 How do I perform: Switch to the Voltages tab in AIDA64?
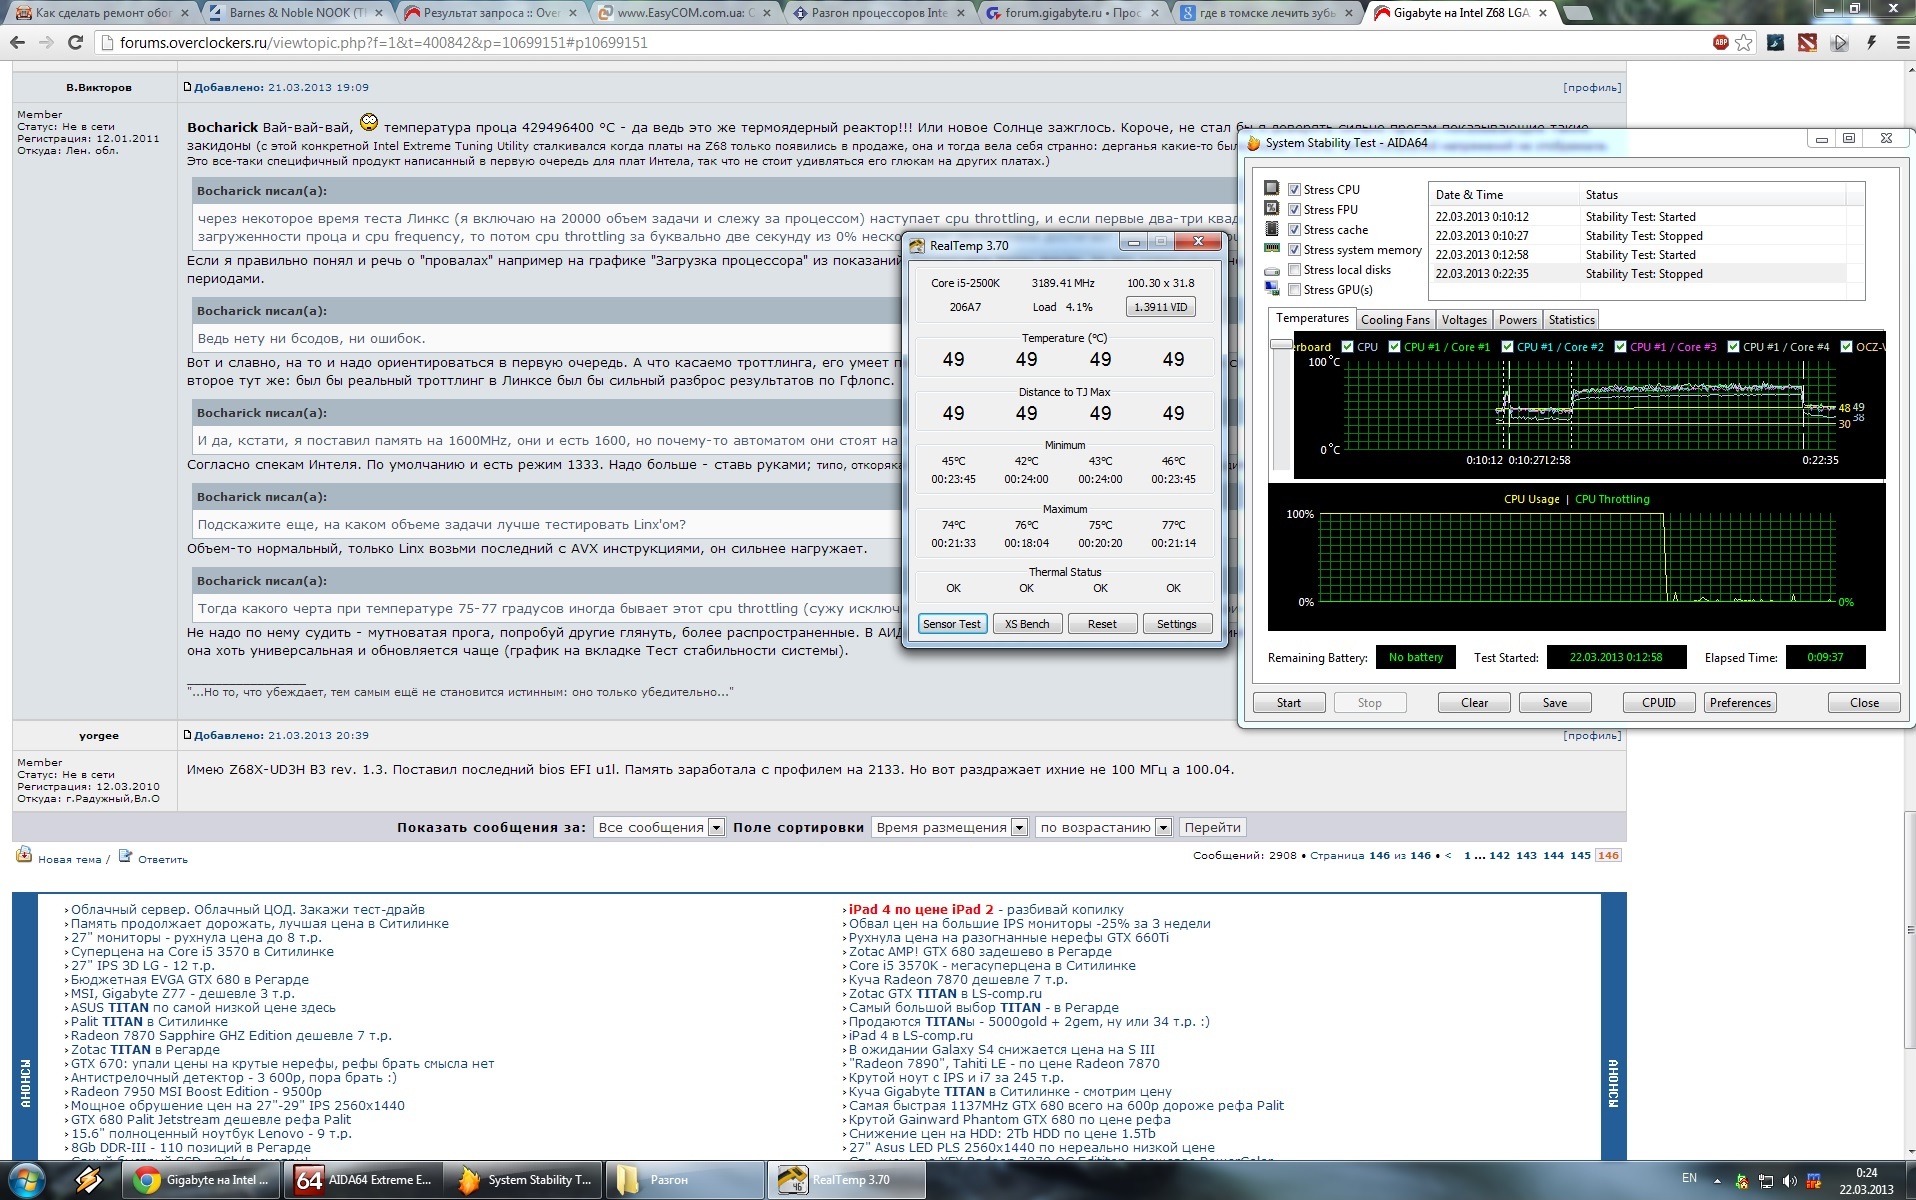click(1464, 320)
